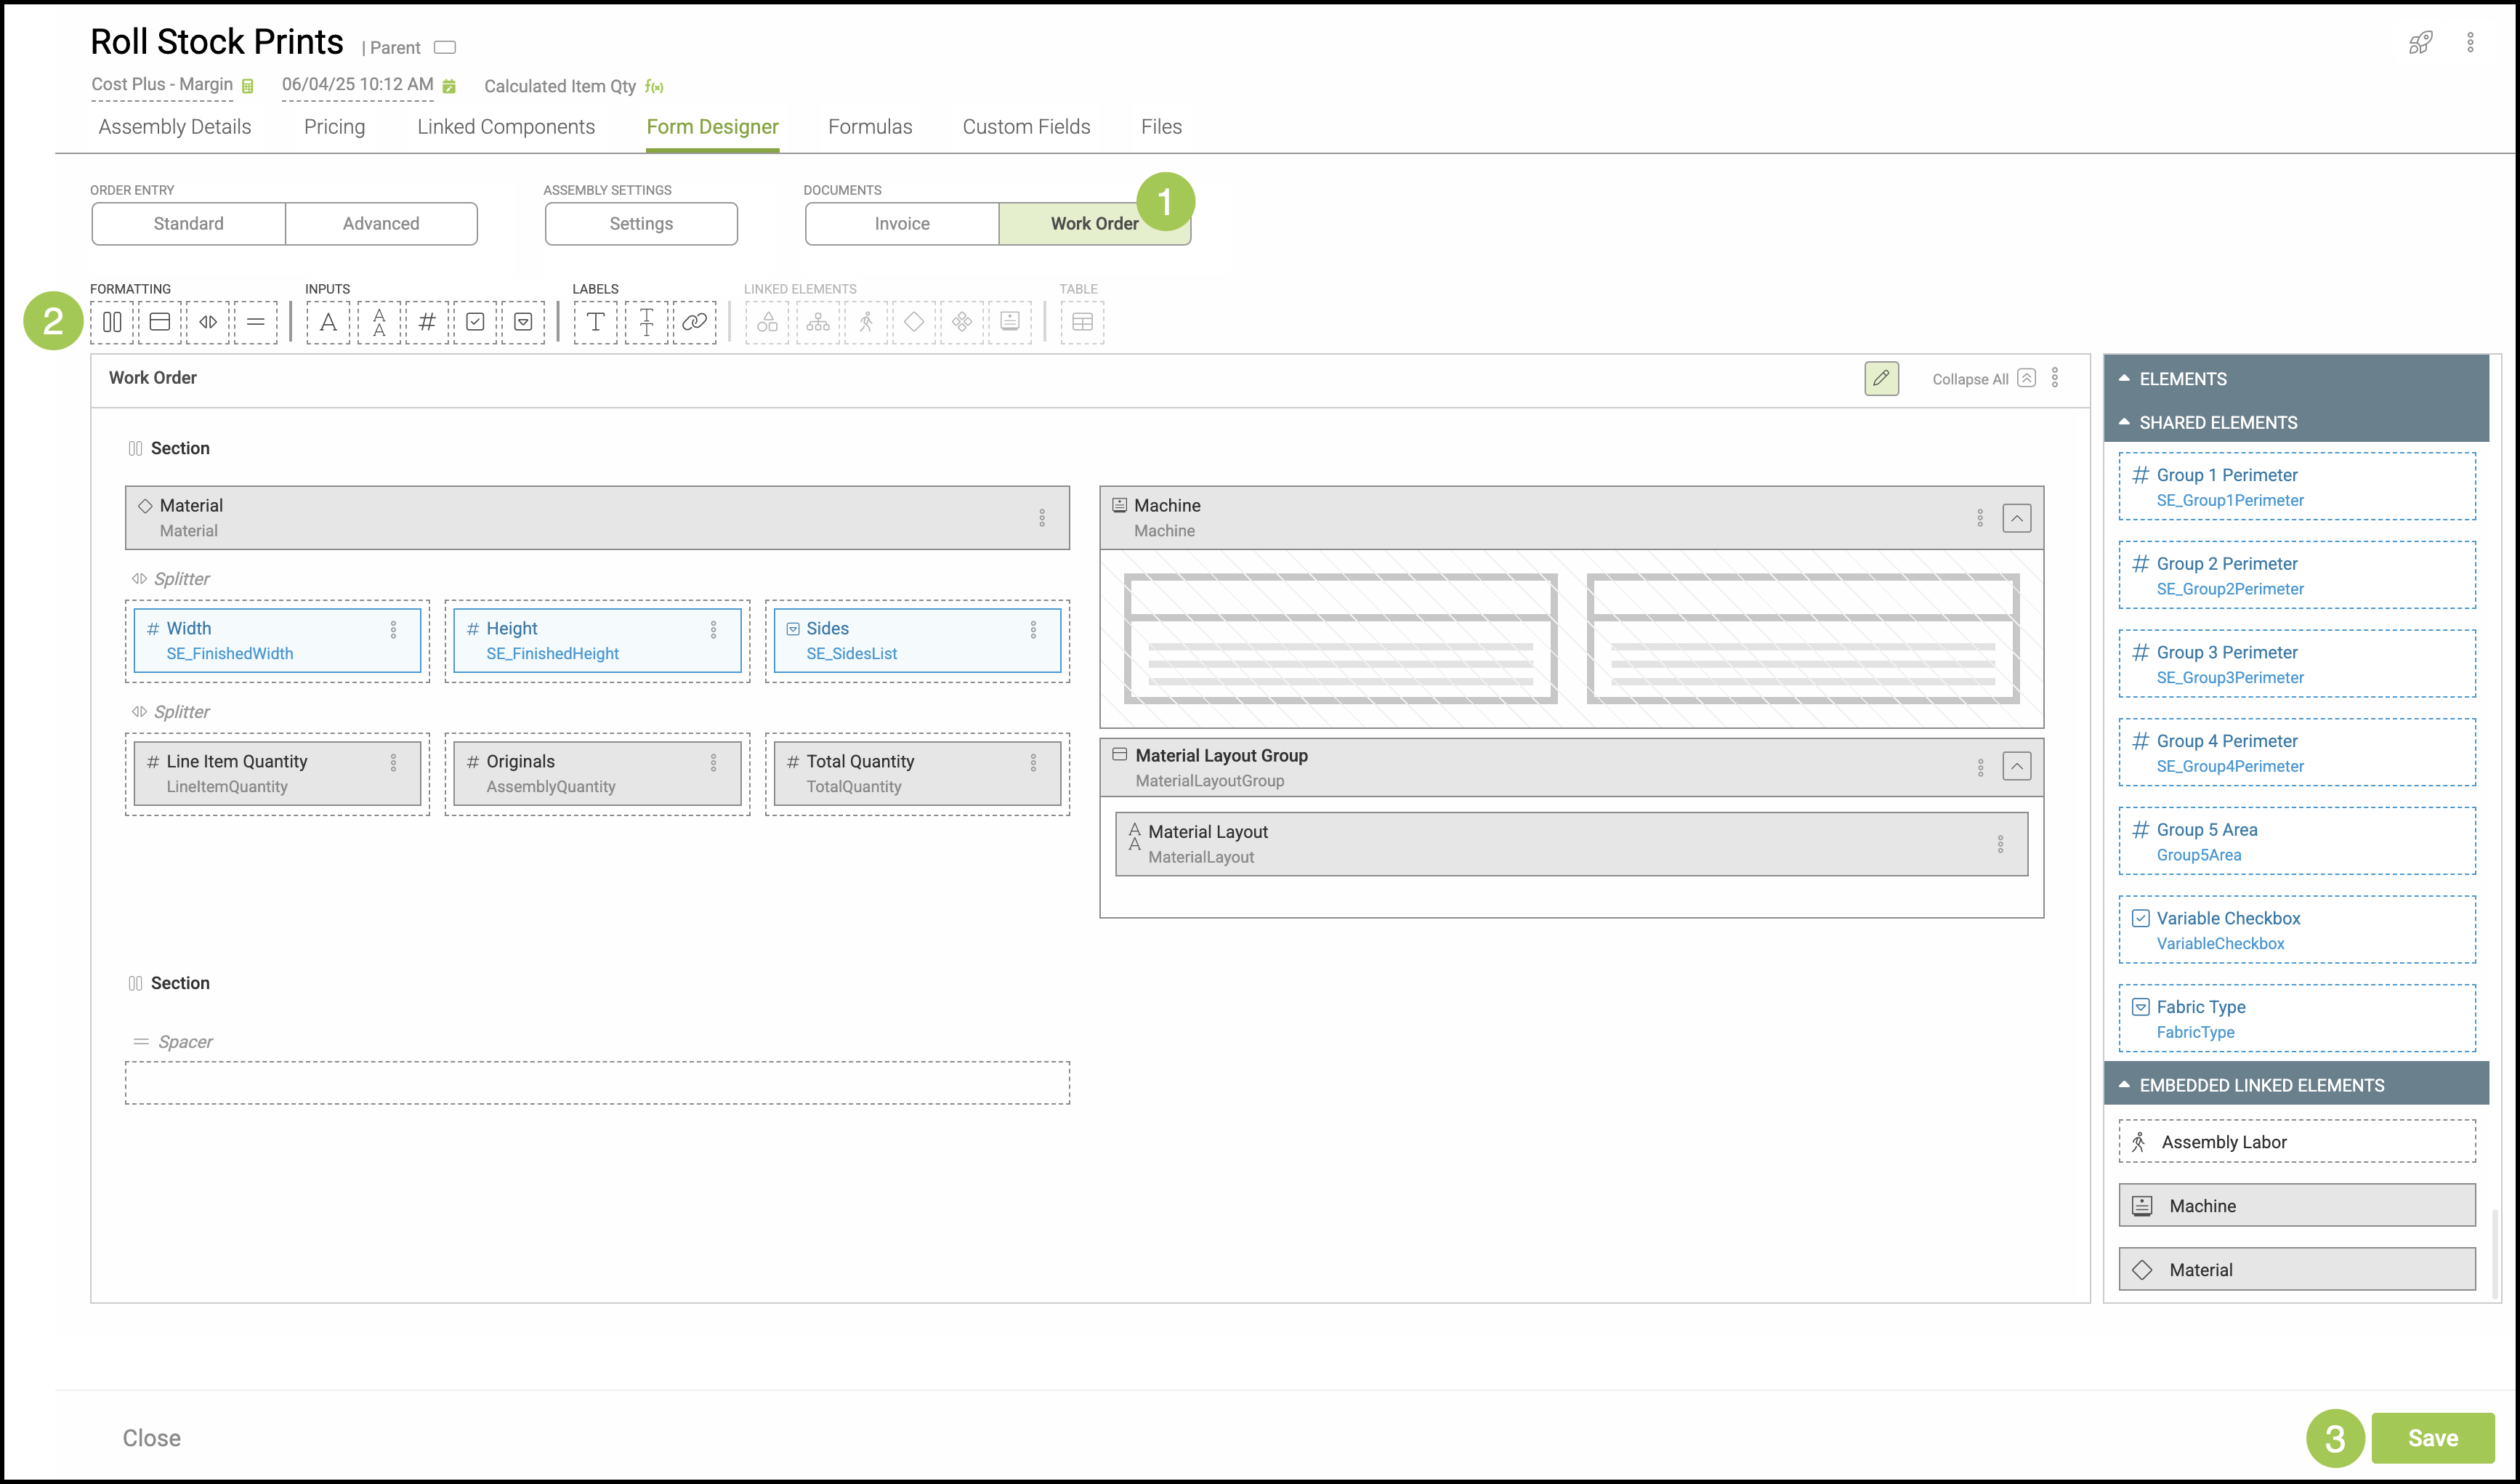Select the Number input tool
The image size is (2520, 1484).
(x=427, y=322)
